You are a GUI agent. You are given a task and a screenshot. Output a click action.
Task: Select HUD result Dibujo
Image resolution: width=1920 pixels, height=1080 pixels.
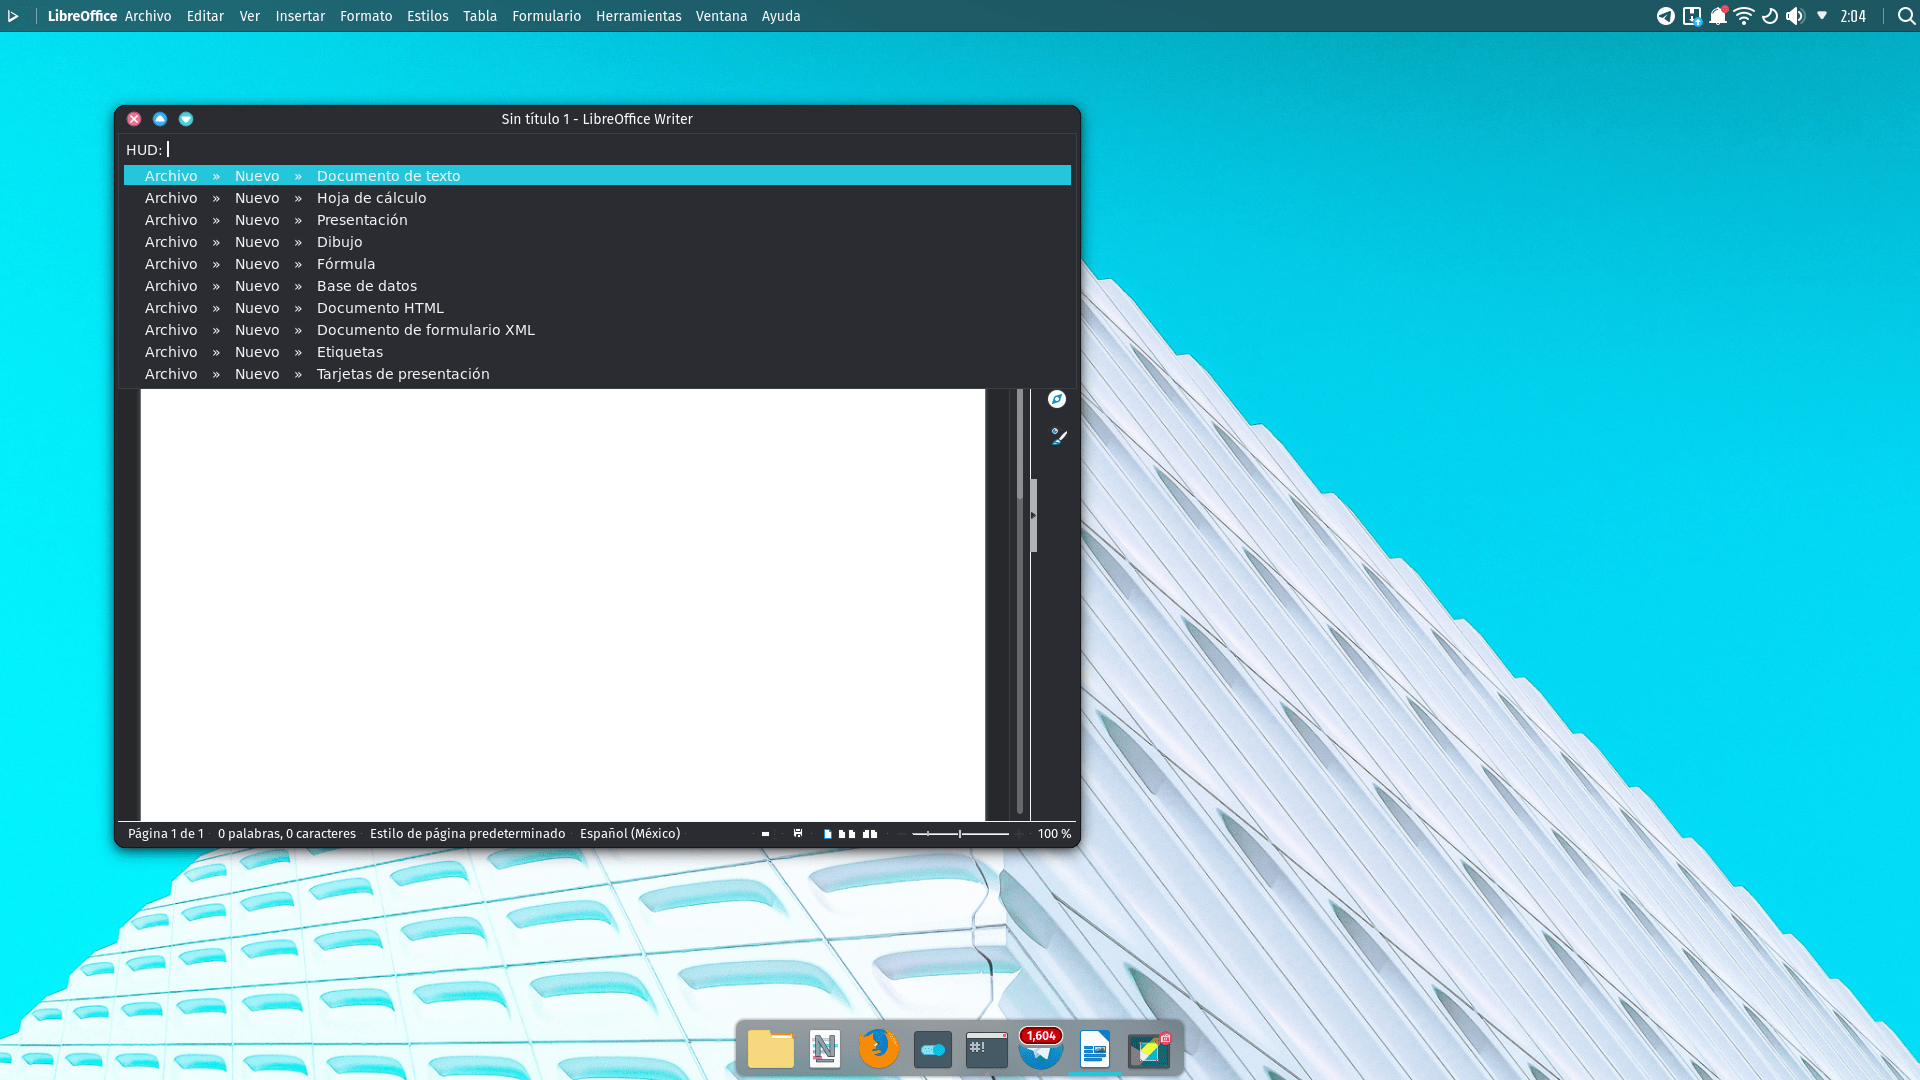(597, 242)
